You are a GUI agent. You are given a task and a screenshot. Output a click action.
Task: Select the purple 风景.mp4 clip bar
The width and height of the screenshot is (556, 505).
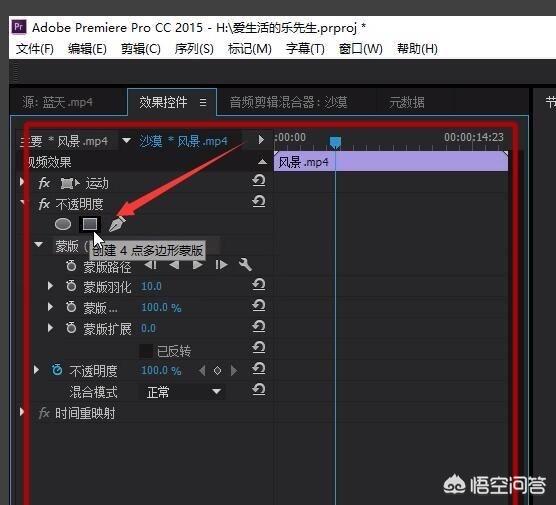click(391, 161)
